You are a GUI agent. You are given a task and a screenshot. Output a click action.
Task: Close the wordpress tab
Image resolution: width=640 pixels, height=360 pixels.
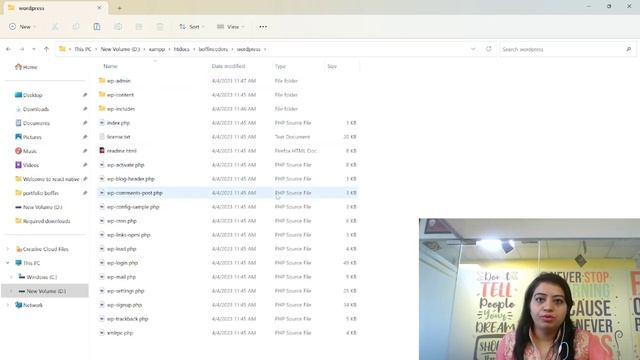pyautogui.click(x=99, y=8)
